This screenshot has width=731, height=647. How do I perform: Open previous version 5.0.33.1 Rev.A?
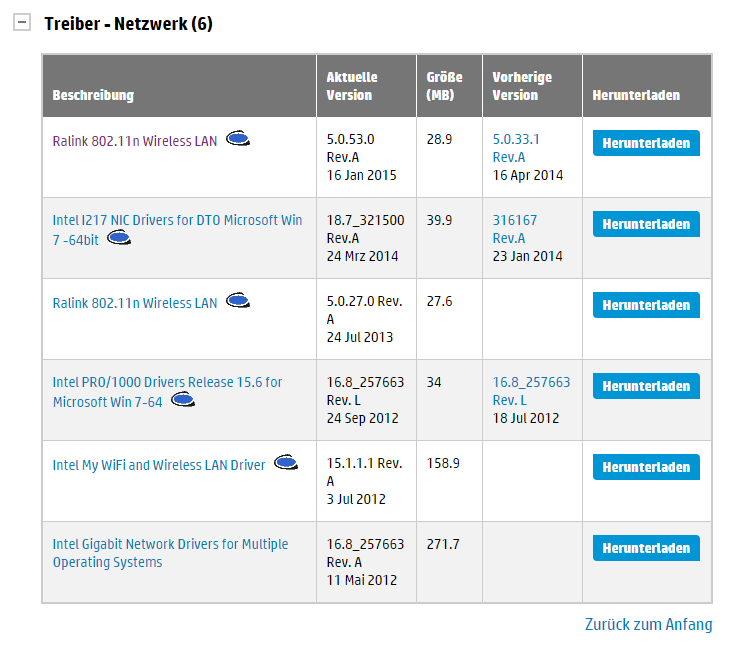click(516, 148)
